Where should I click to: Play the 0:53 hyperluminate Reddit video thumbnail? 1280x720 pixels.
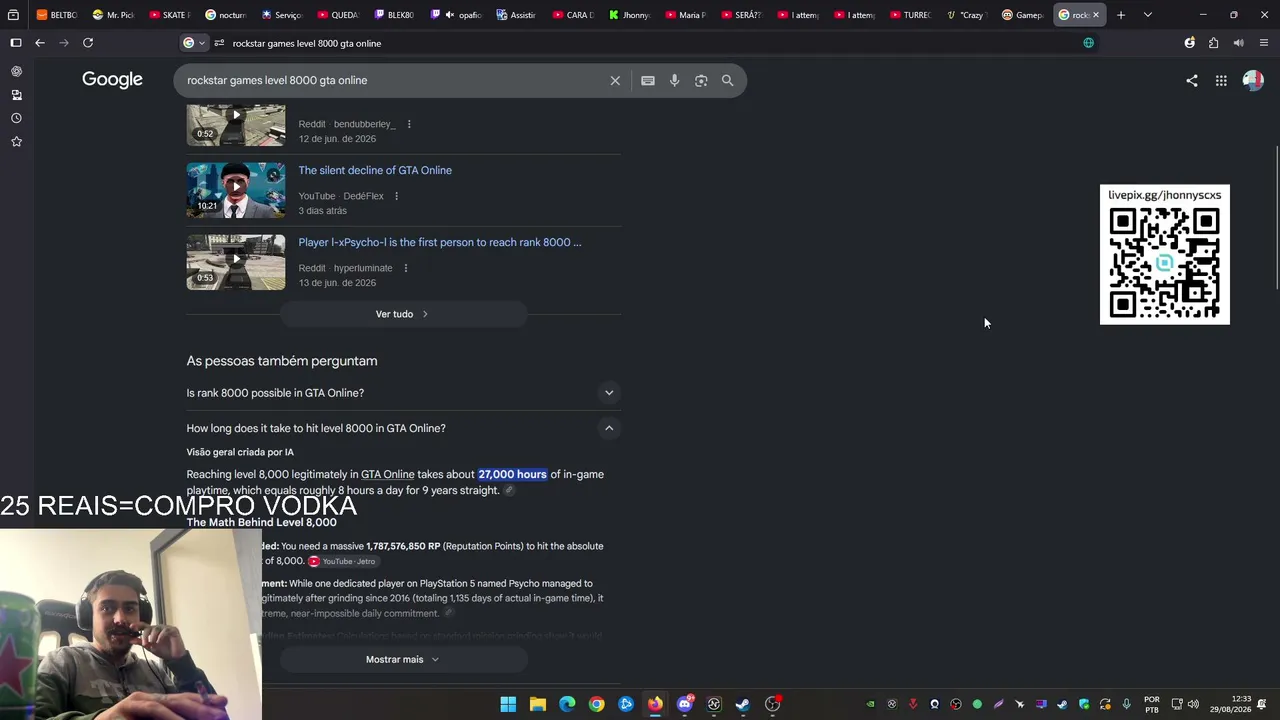click(236, 262)
